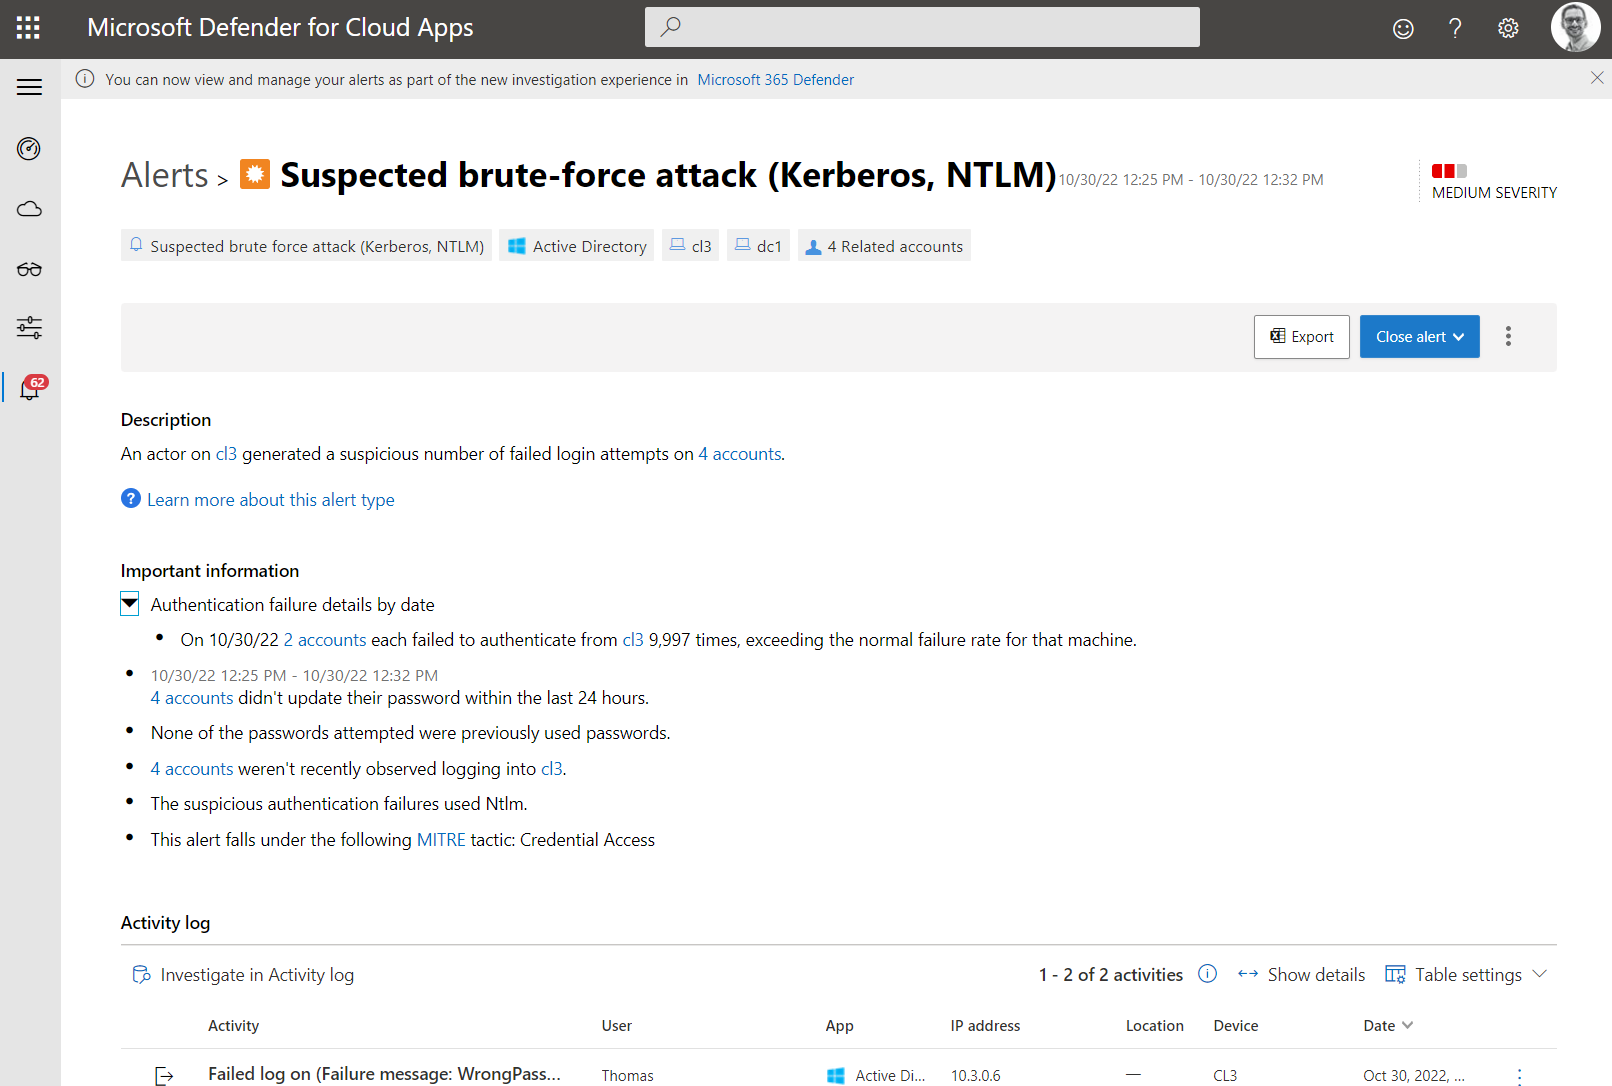Open 4 accounts link in Description

740,454
